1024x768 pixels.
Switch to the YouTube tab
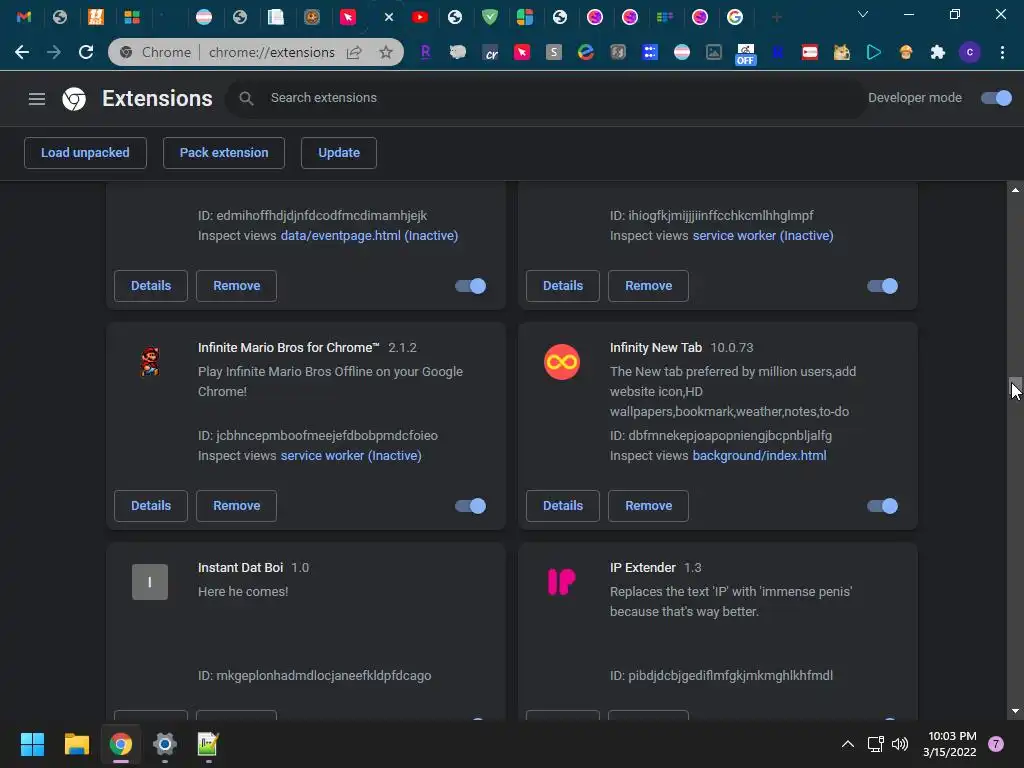coord(420,17)
